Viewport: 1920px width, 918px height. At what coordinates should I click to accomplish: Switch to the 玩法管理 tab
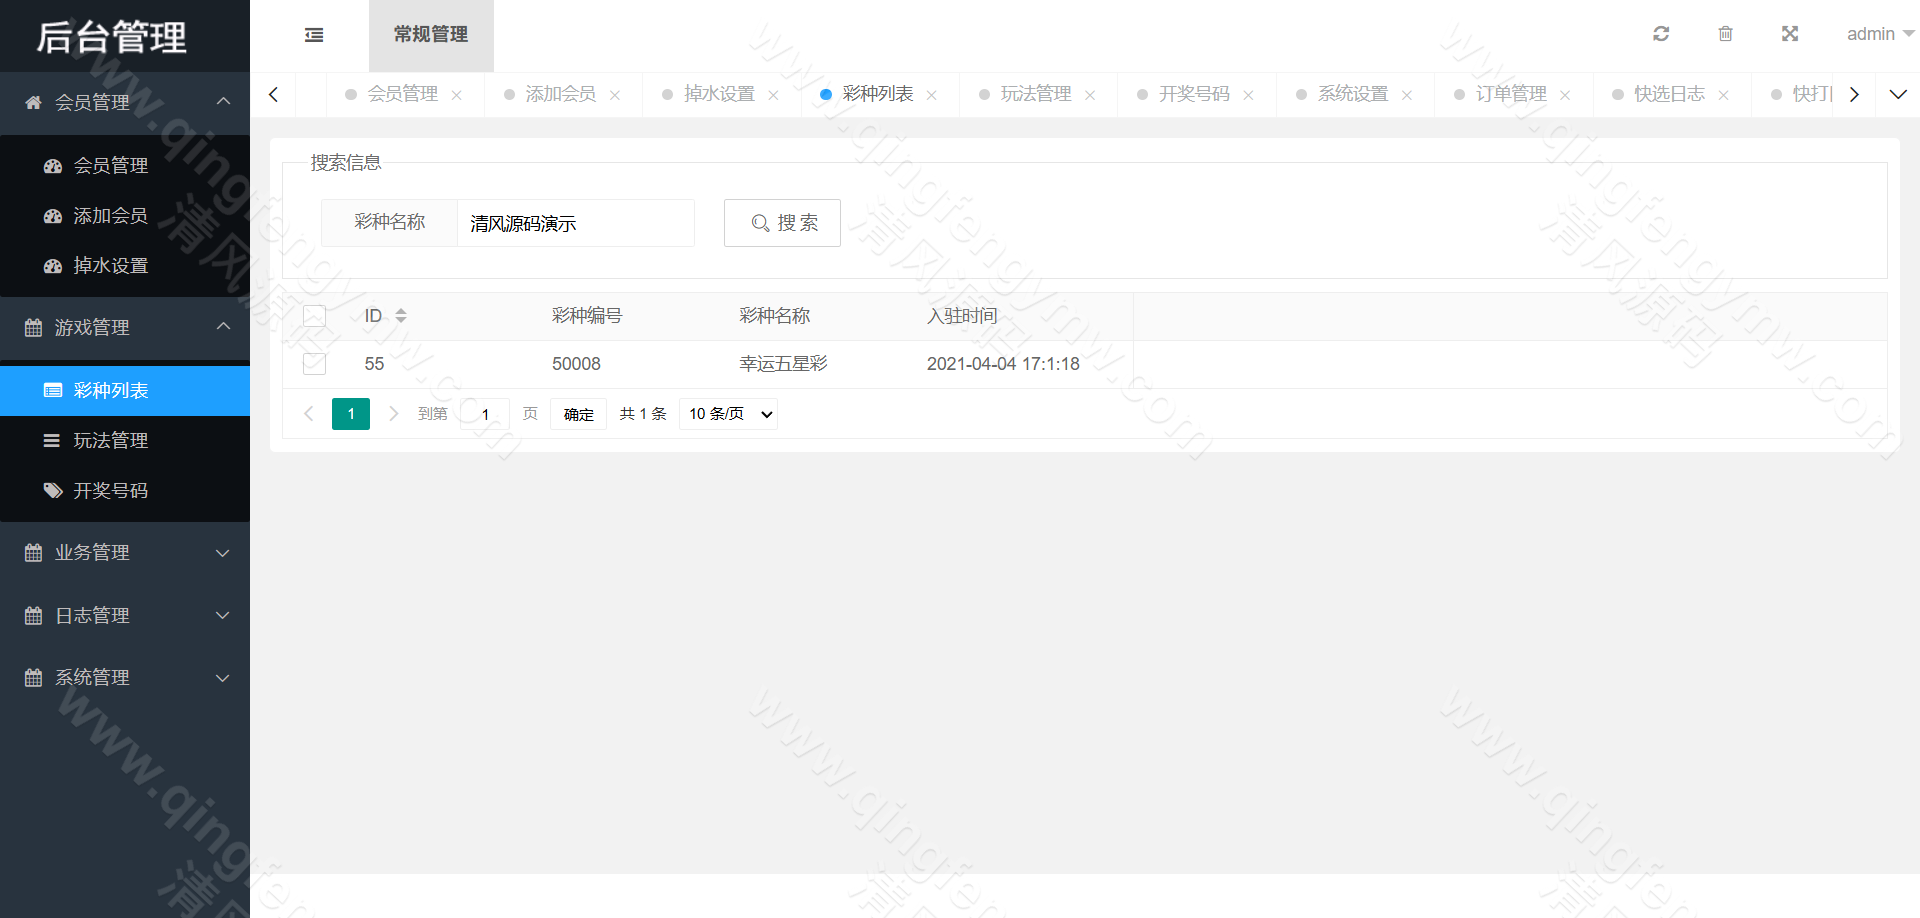(1036, 93)
